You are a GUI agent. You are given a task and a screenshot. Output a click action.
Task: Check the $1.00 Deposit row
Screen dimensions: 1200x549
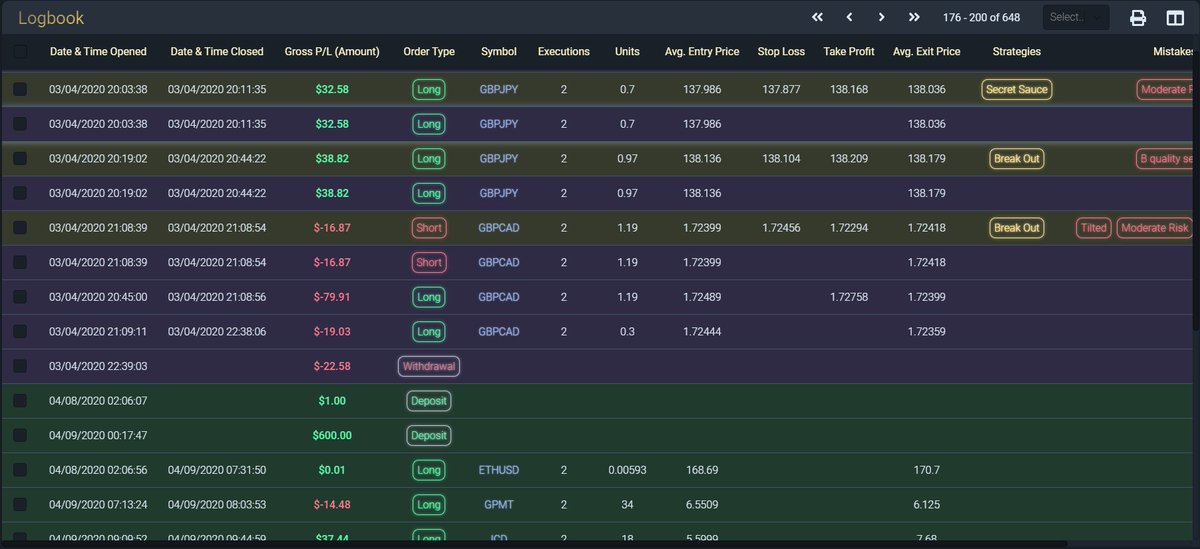tap(21, 401)
